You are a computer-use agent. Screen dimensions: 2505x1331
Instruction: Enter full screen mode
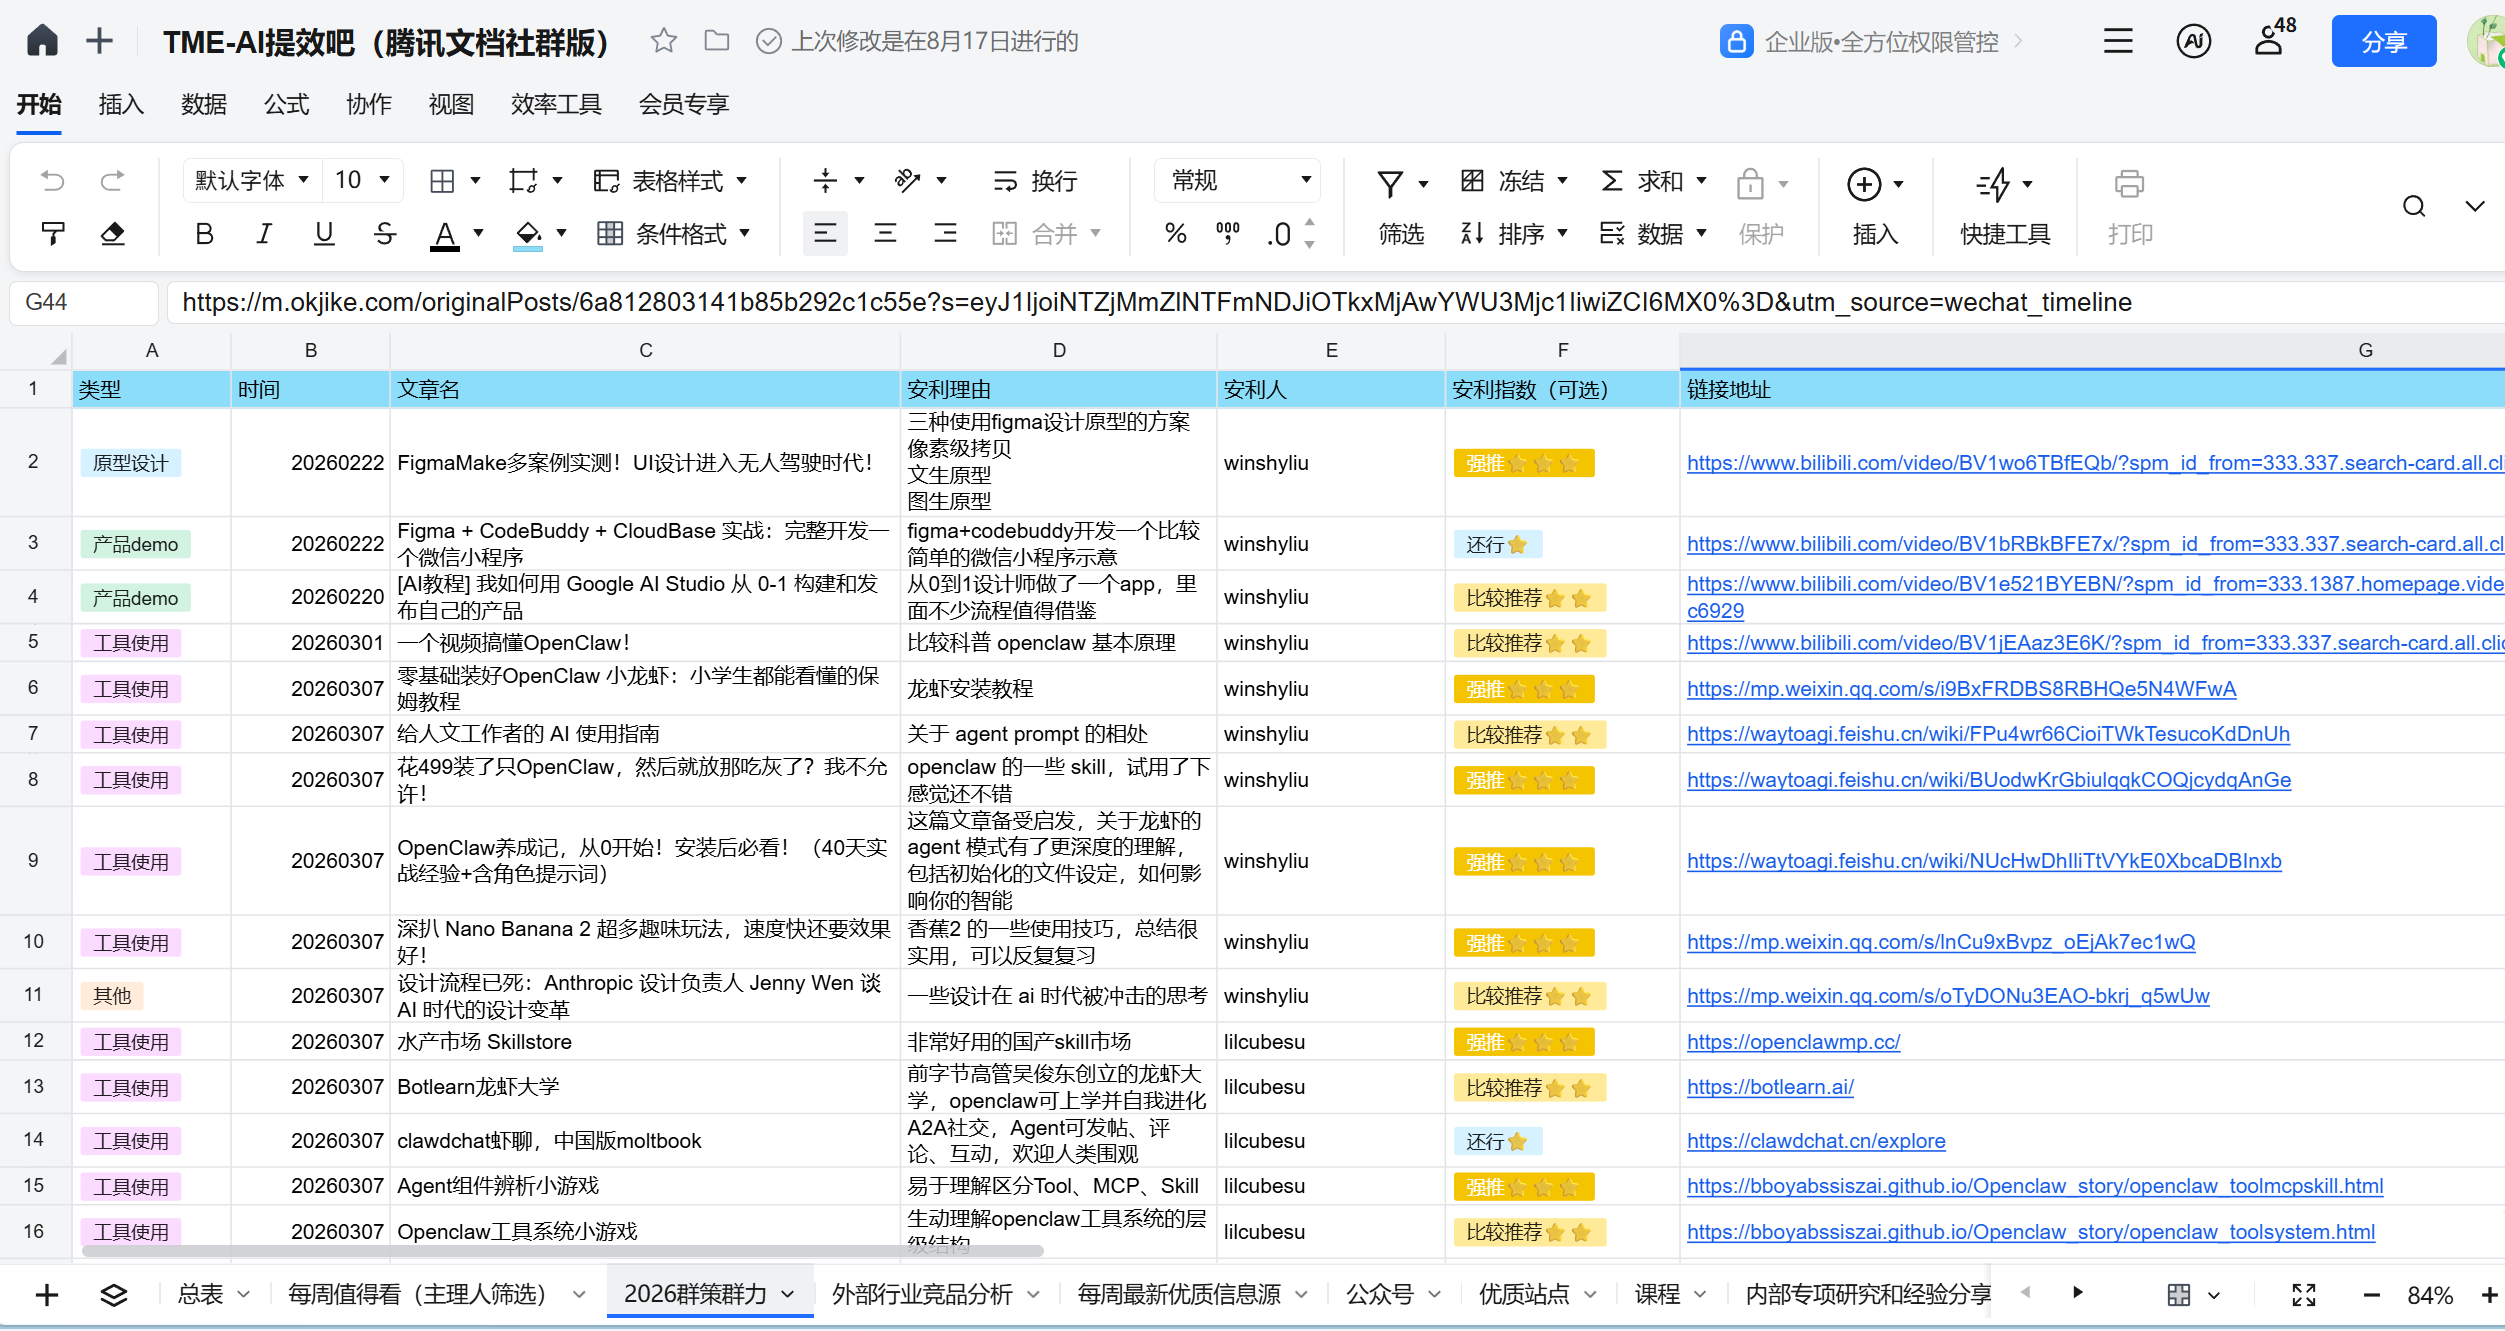click(x=2304, y=1295)
